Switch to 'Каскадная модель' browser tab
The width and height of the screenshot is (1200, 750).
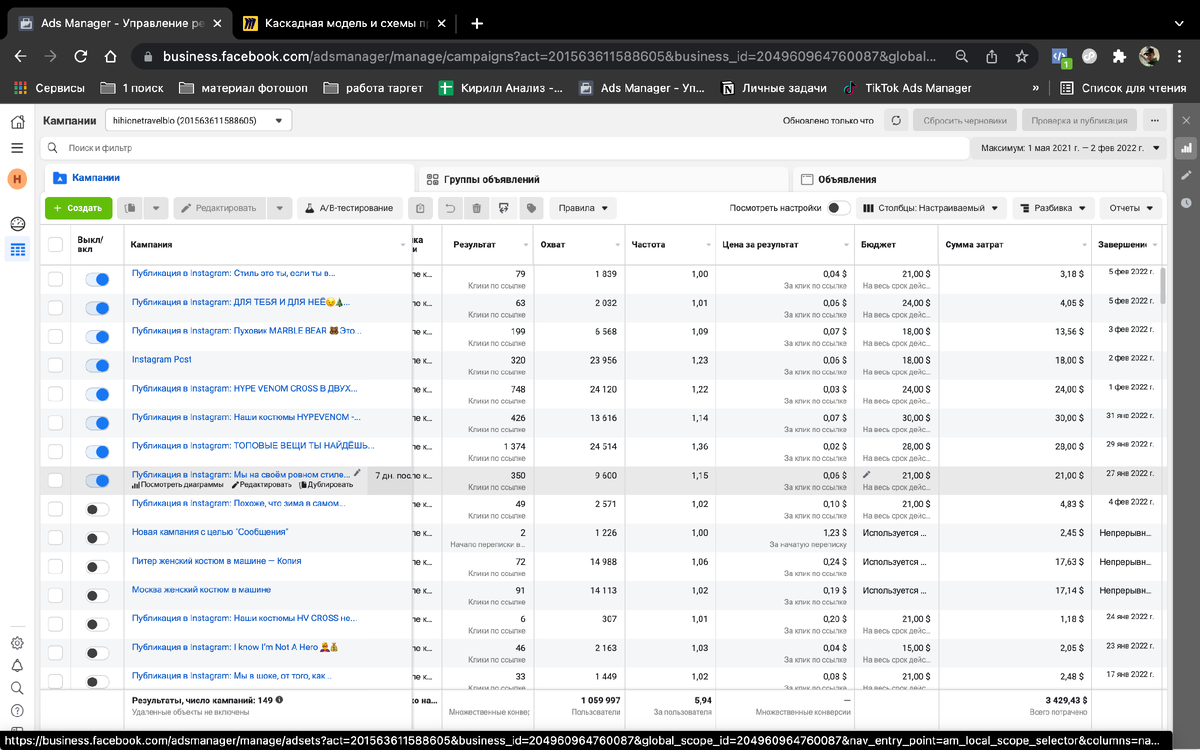click(345, 23)
